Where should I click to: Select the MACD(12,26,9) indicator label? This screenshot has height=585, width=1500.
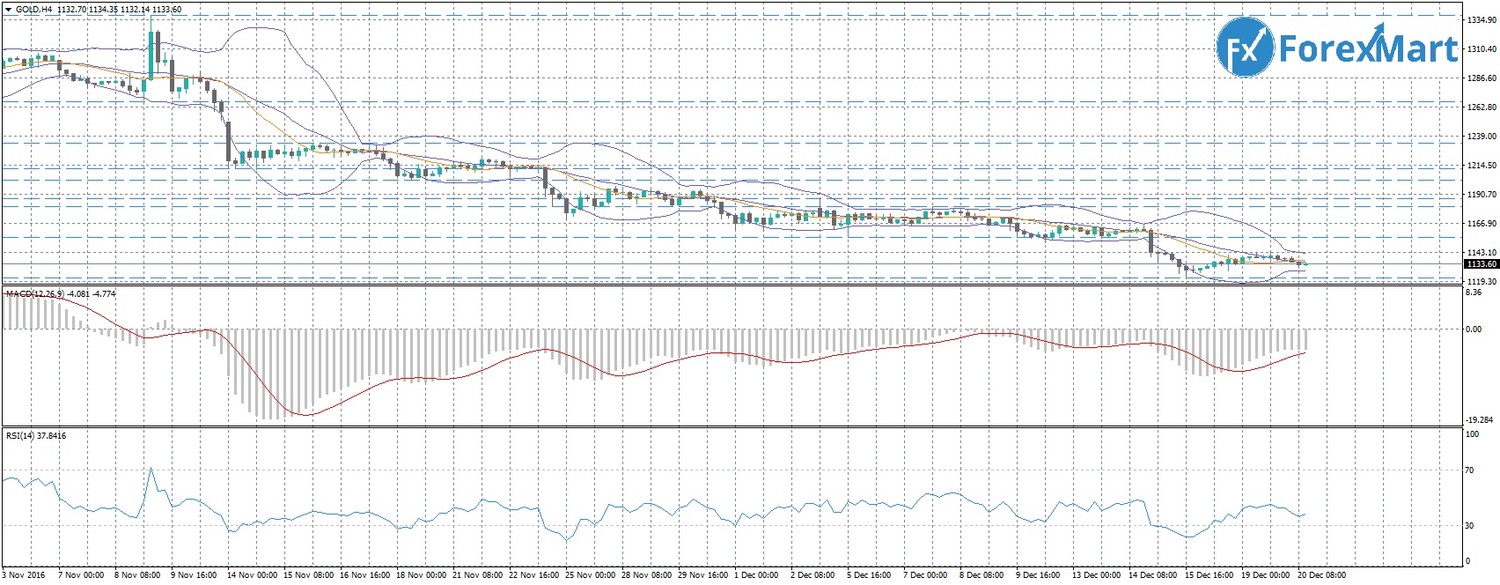point(34,294)
